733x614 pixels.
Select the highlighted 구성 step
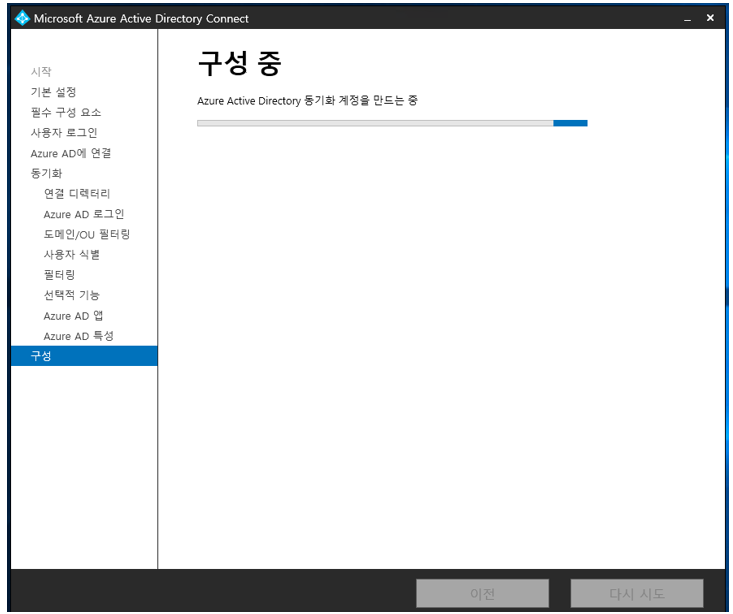click(84, 356)
